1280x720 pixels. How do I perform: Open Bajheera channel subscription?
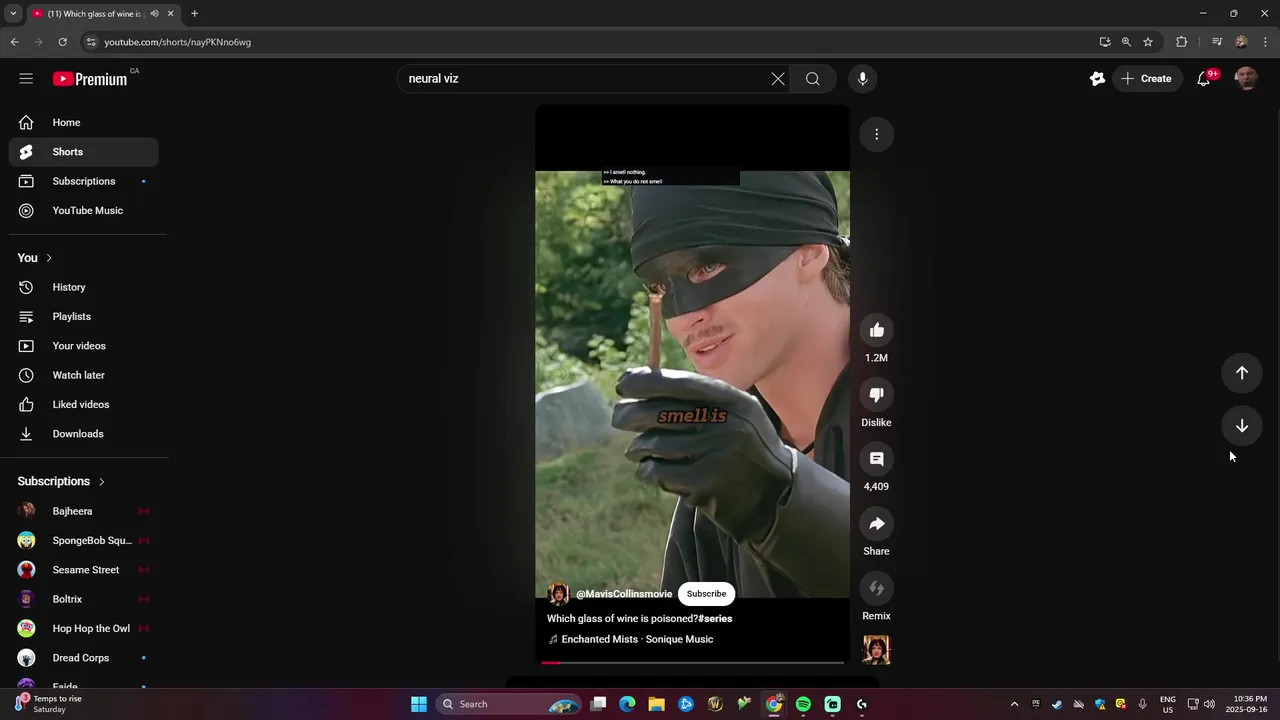click(84, 511)
